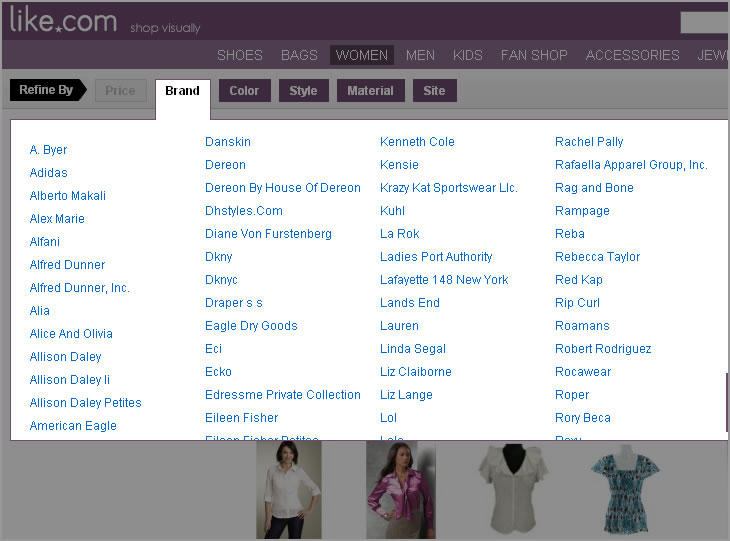Select the Rip Curl brand
Screen dimensions: 730x541
point(577,303)
